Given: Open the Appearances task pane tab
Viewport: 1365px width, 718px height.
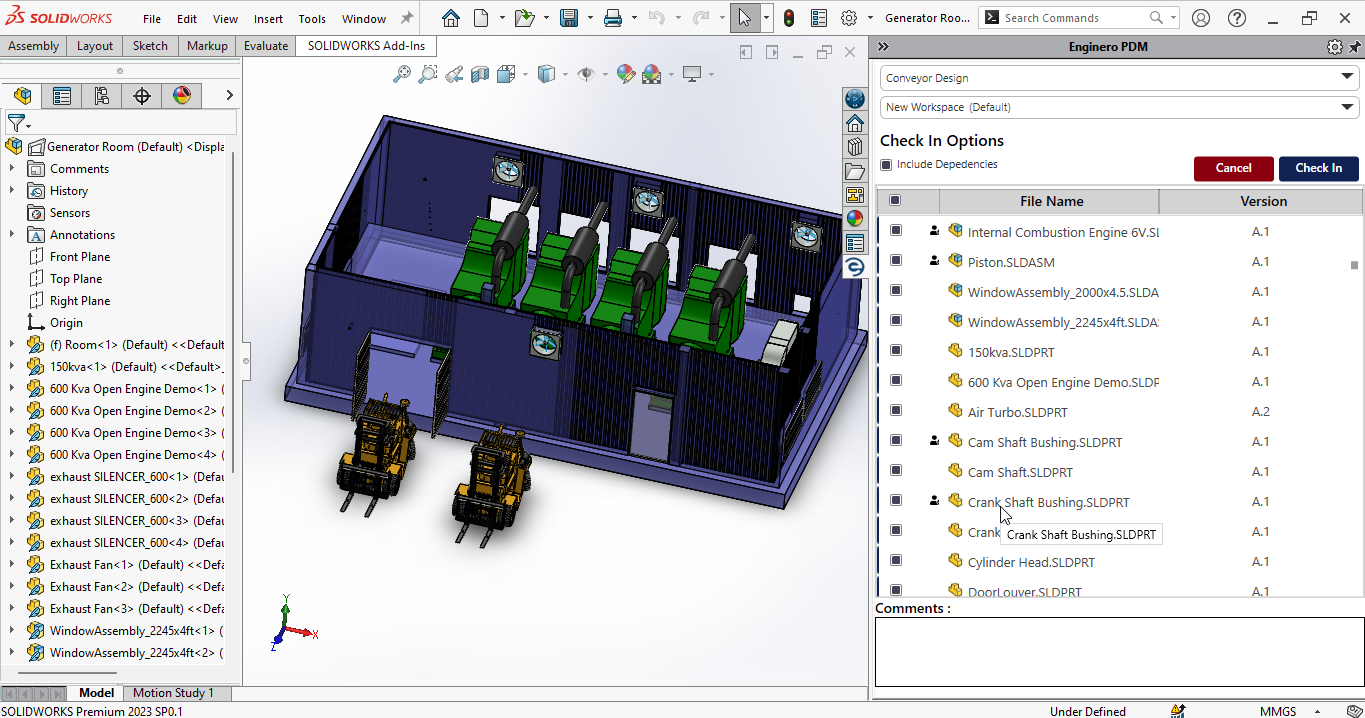Looking at the screenshot, I should click(855, 219).
